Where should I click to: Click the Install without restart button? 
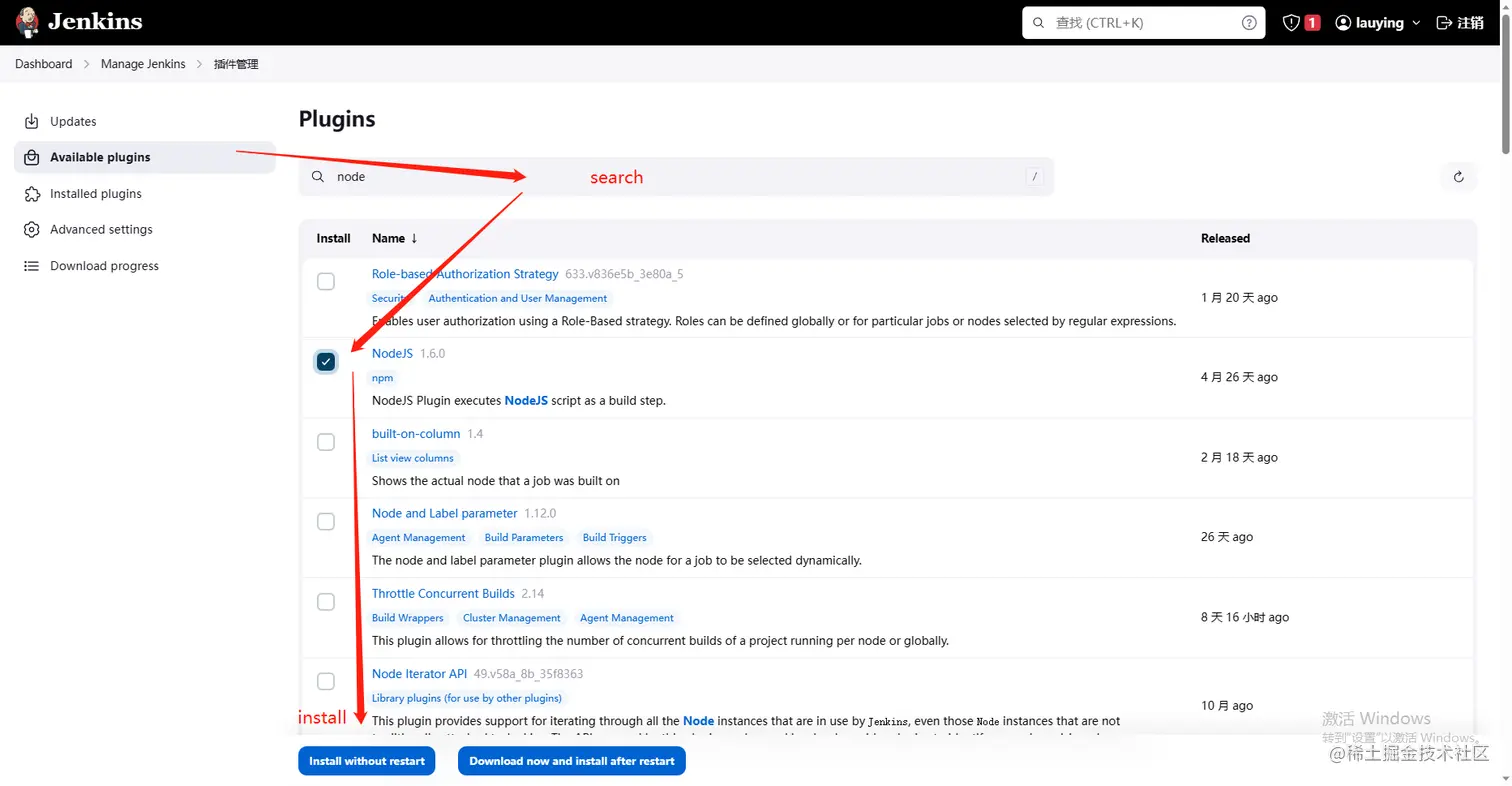[x=367, y=761]
